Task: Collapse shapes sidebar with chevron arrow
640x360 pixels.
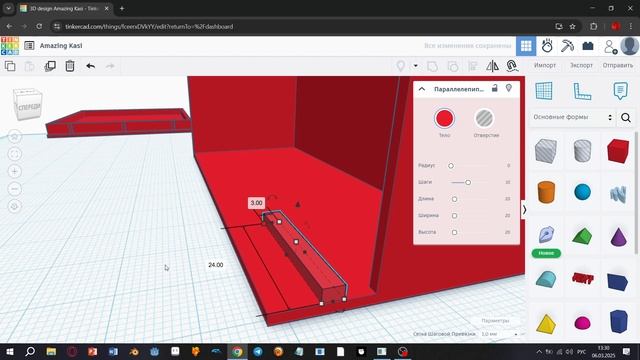Action: pos(524,210)
